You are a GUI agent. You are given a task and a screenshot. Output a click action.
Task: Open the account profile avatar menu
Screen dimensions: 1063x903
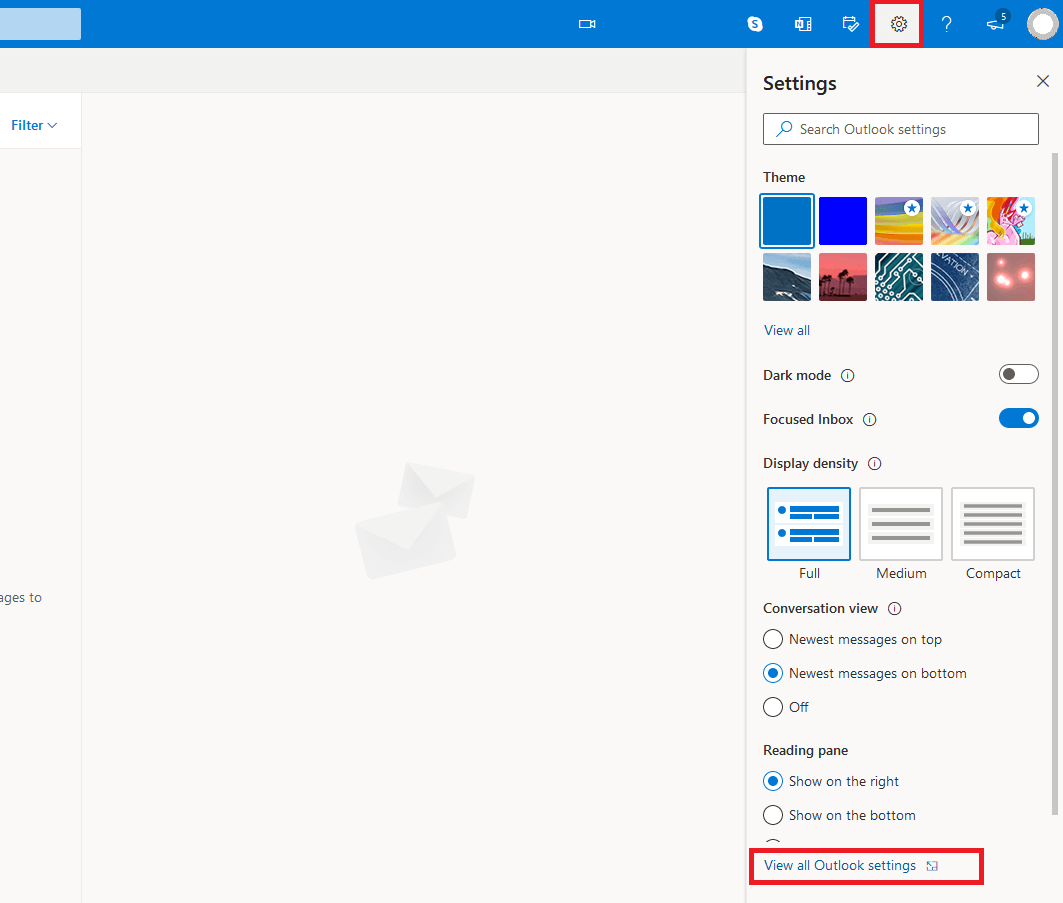point(1043,24)
